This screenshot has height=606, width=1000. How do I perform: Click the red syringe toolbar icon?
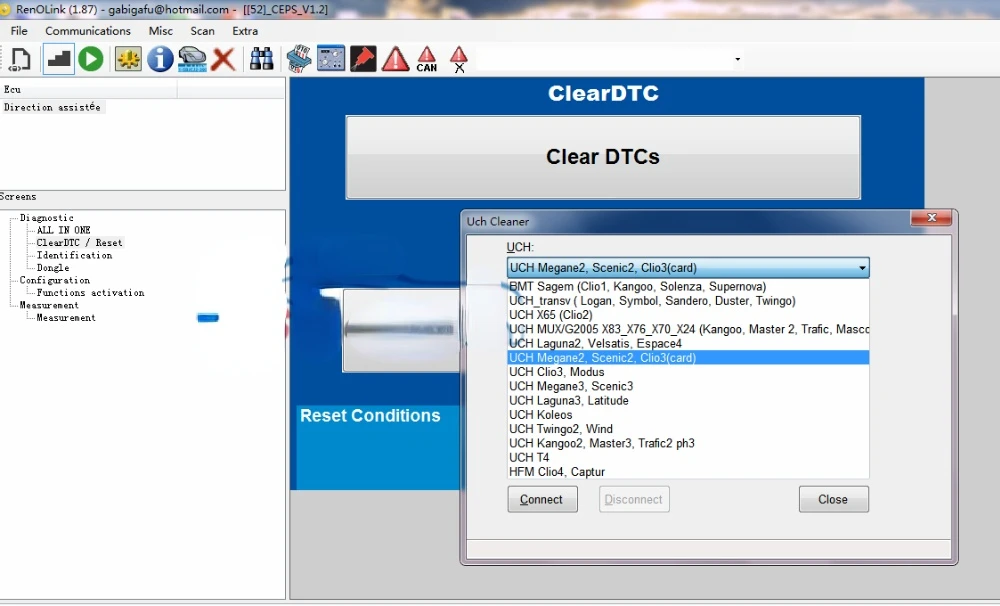click(363, 59)
